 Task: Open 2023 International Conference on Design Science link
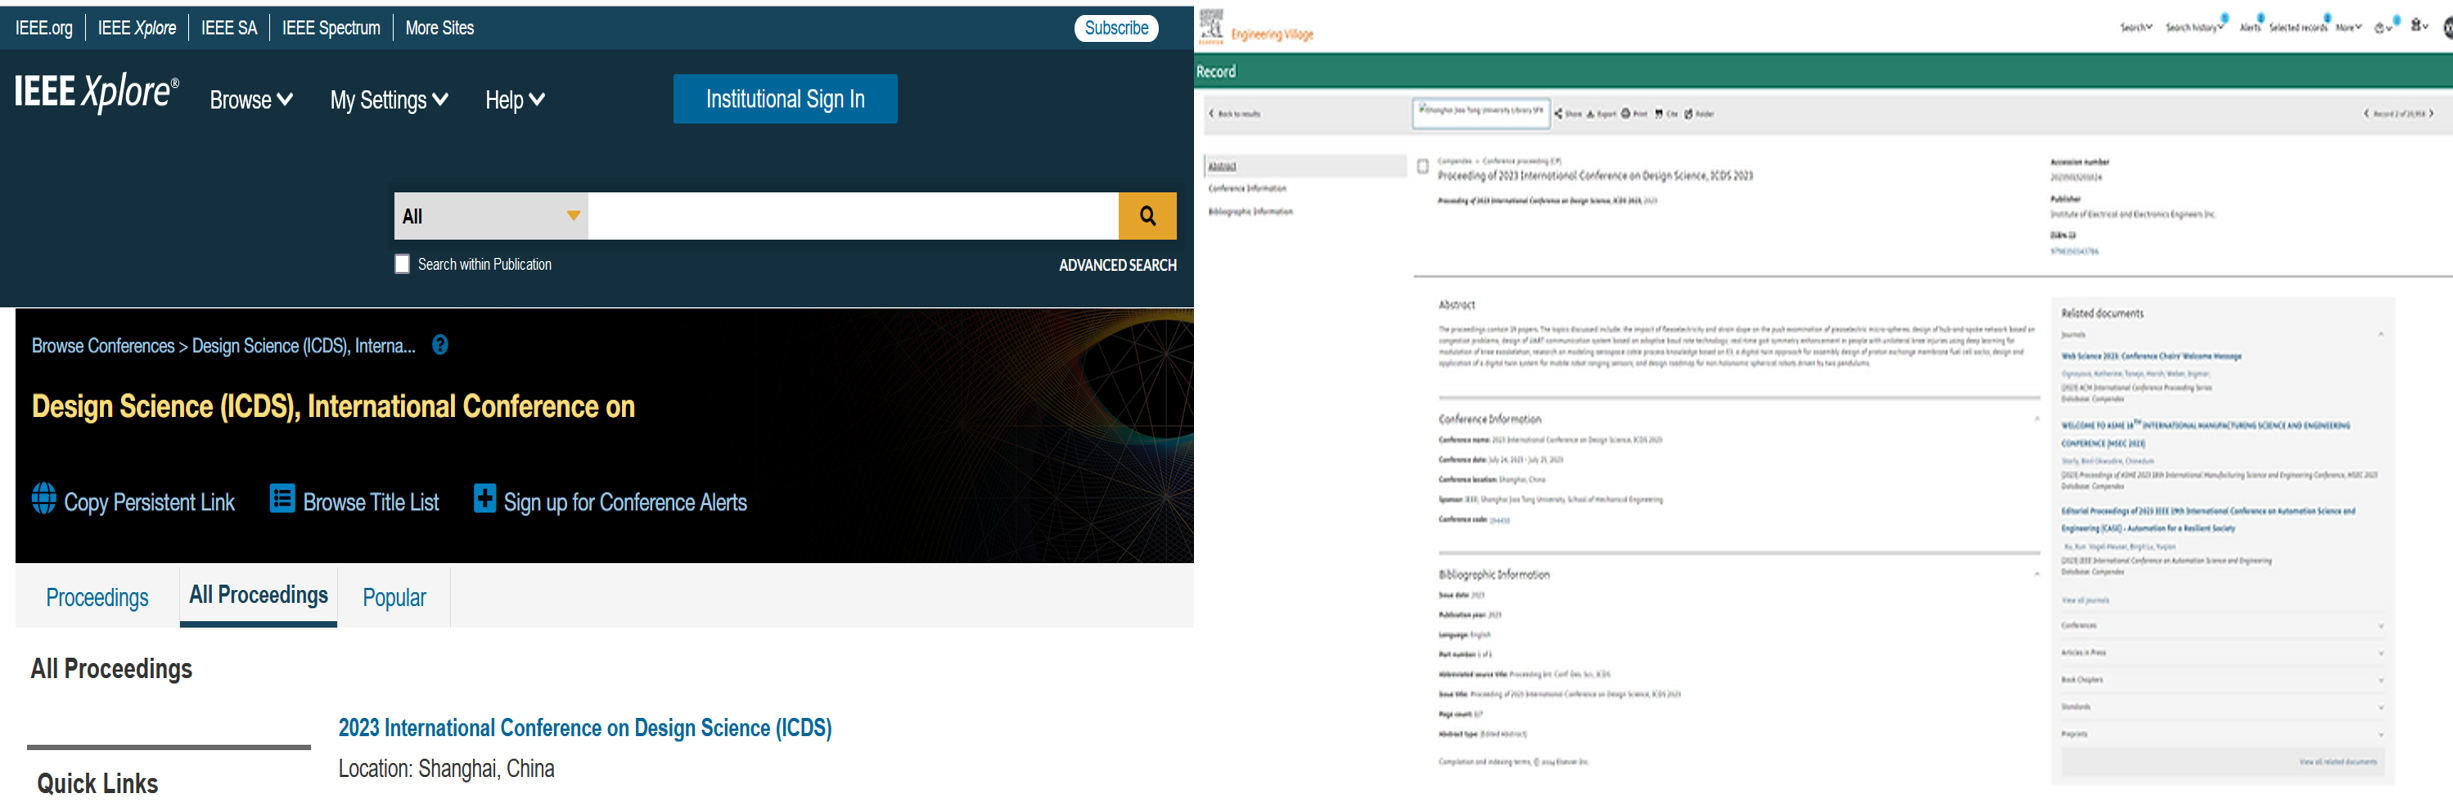pos(585,728)
